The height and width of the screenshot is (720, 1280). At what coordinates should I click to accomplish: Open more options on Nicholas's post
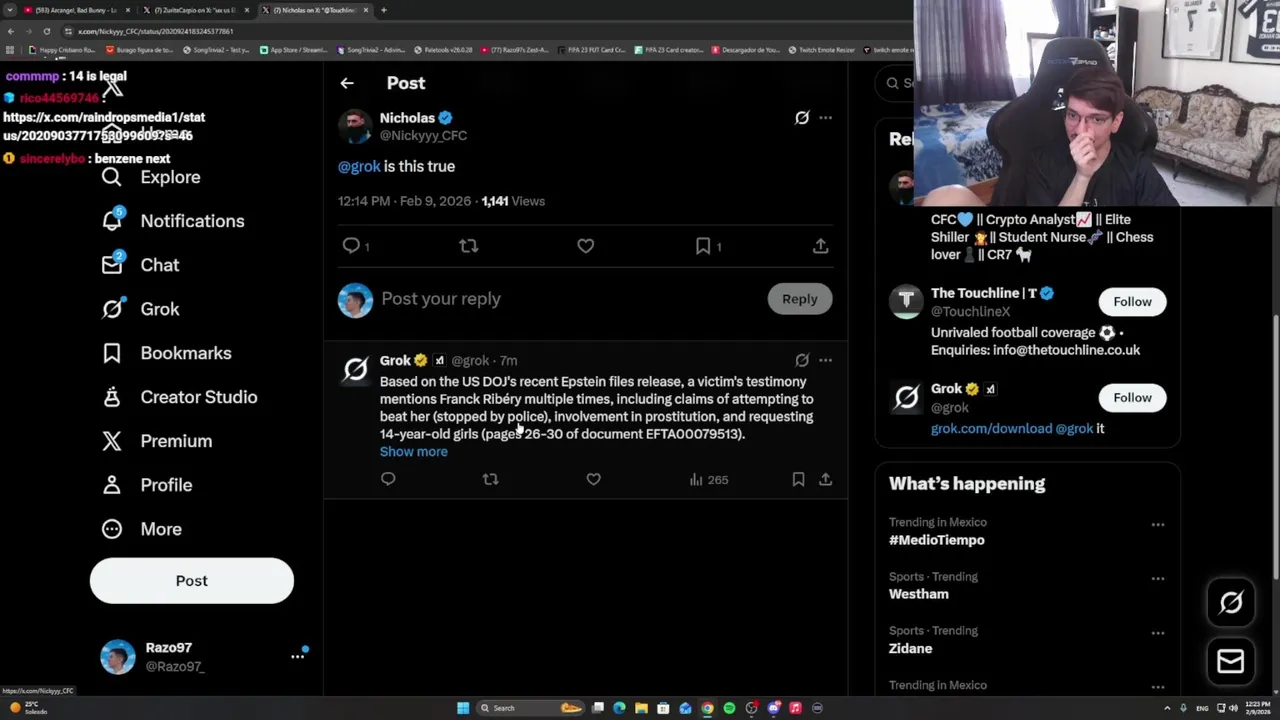(825, 118)
